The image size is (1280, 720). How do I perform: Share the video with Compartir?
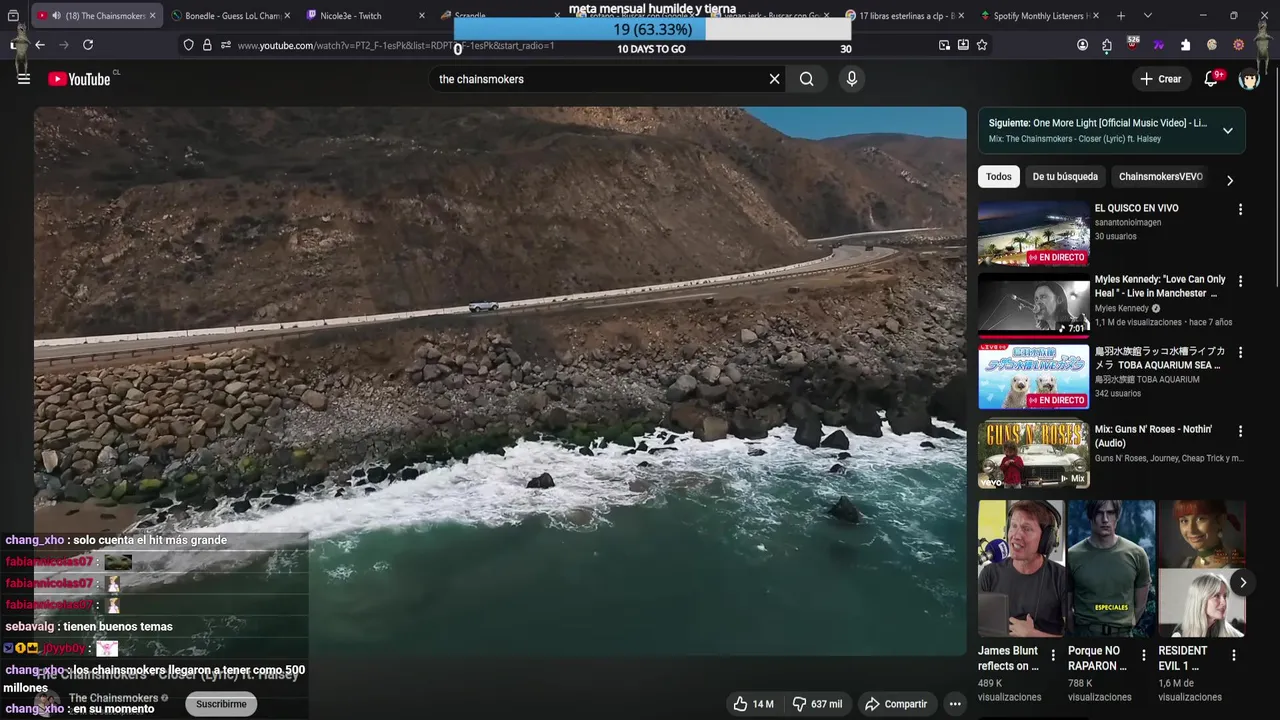(x=896, y=704)
